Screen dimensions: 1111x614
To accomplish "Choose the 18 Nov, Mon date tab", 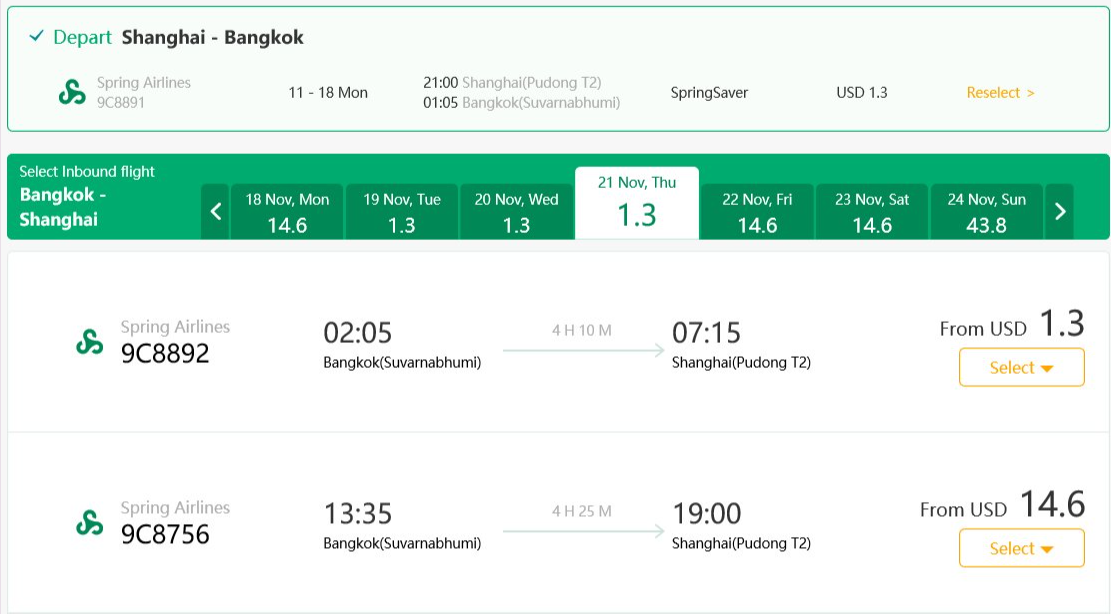I will coord(287,211).
